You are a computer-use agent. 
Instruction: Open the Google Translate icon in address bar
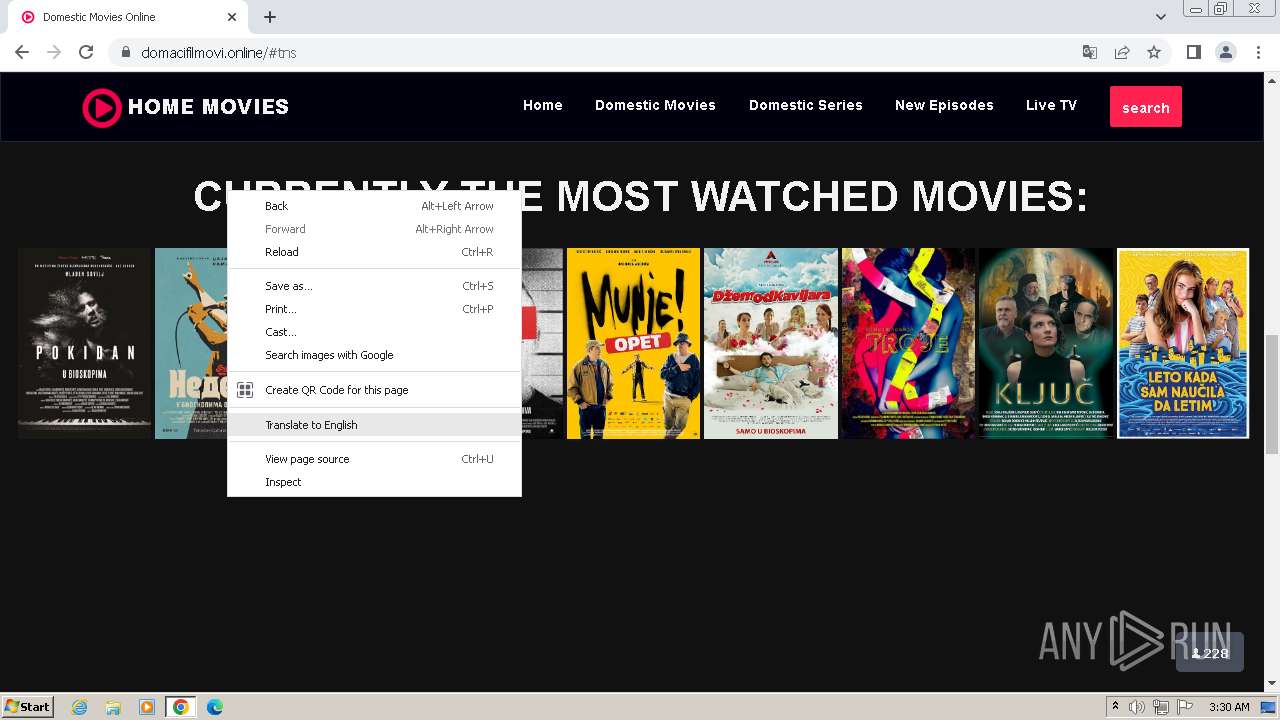tap(1090, 52)
